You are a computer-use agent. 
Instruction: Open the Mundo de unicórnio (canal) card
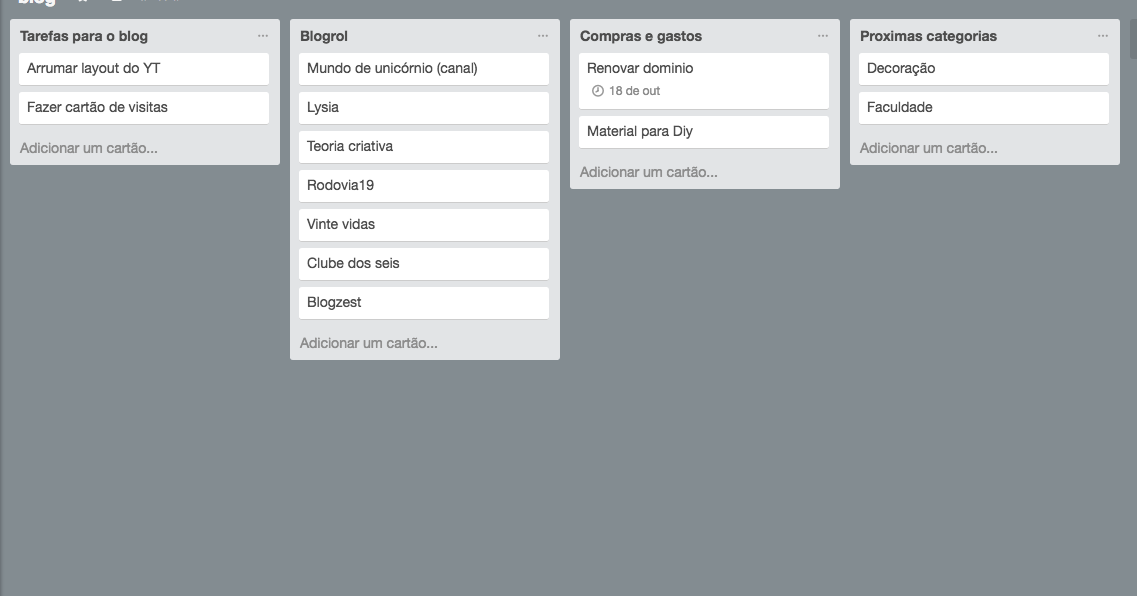pyautogui.click(x=423, y=69)
